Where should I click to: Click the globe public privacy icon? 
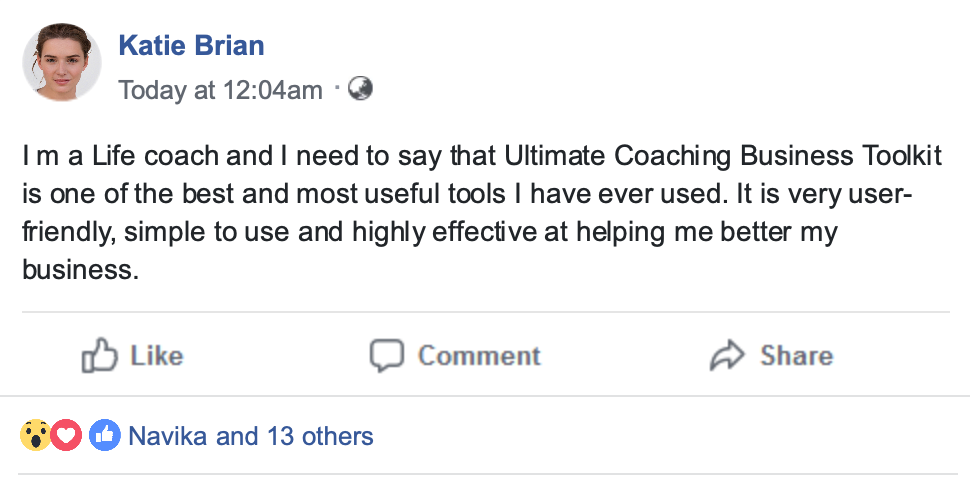point(361,89)
